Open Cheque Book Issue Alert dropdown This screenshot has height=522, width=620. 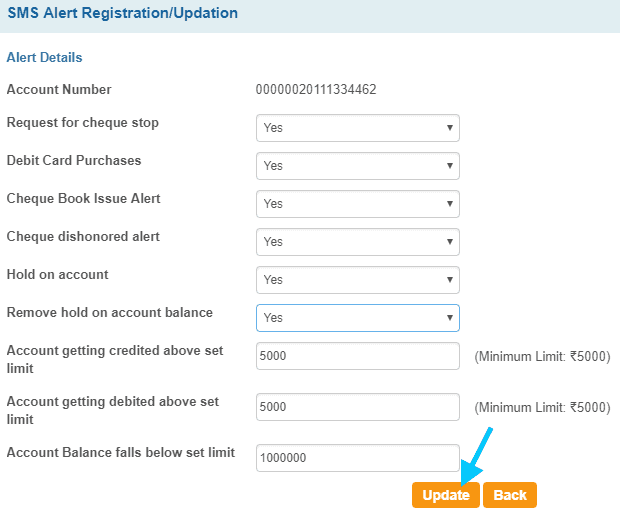click(x=357, y=204)
